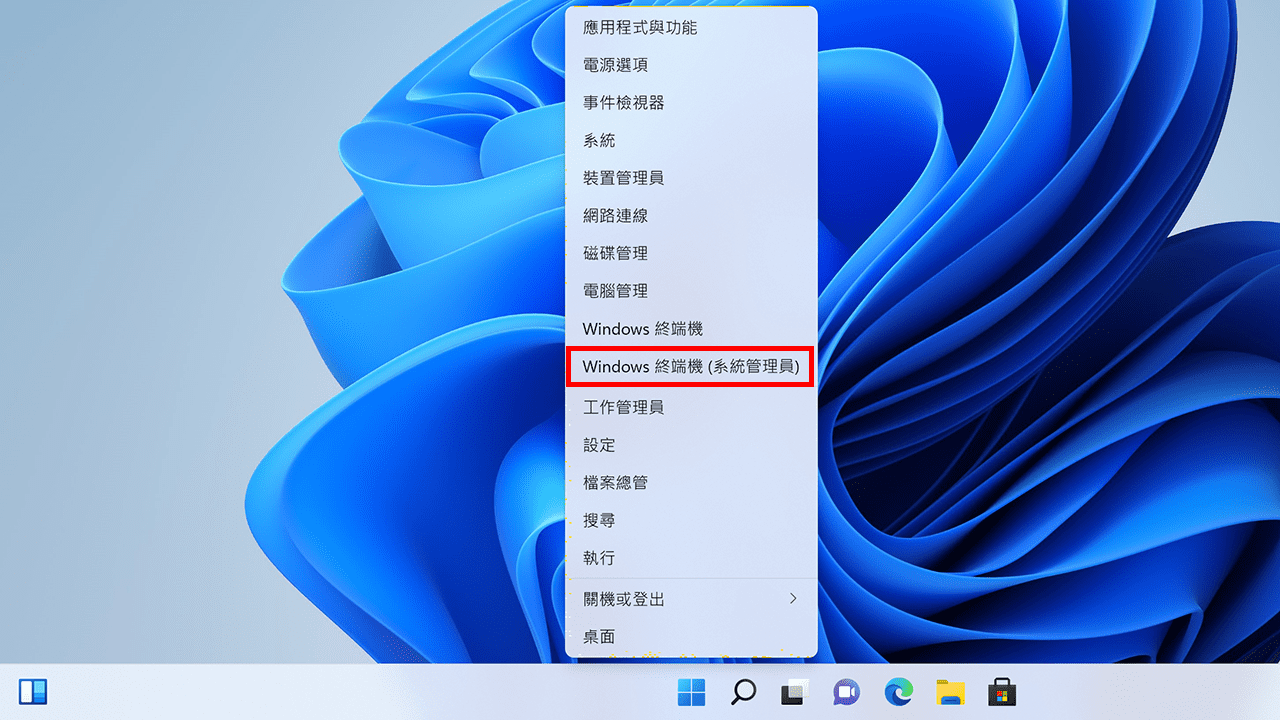This screenshot has width=1280, height=720.
Task: Open Microsoft Edge from the taskbar
Action: click(898, 691)
